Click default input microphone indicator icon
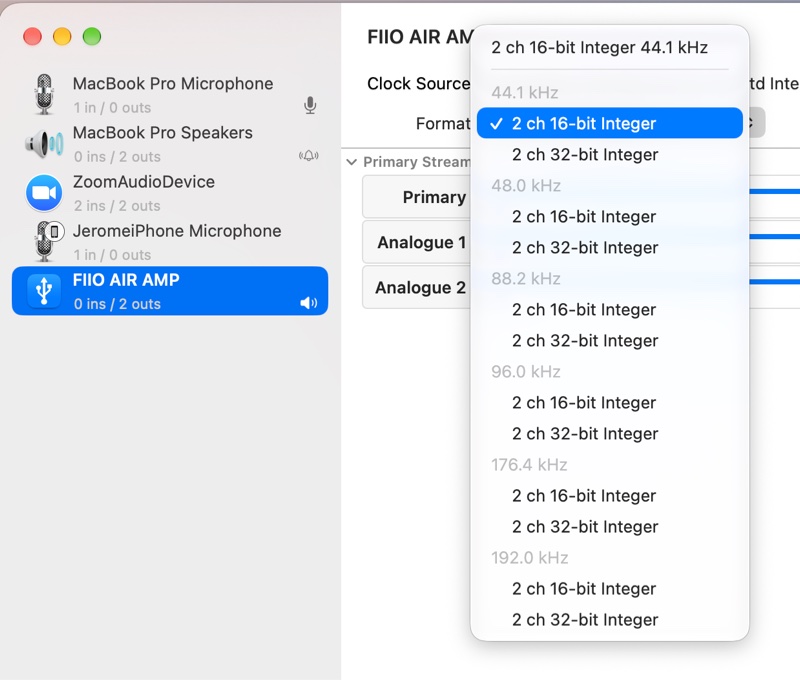 click(310, 106)
